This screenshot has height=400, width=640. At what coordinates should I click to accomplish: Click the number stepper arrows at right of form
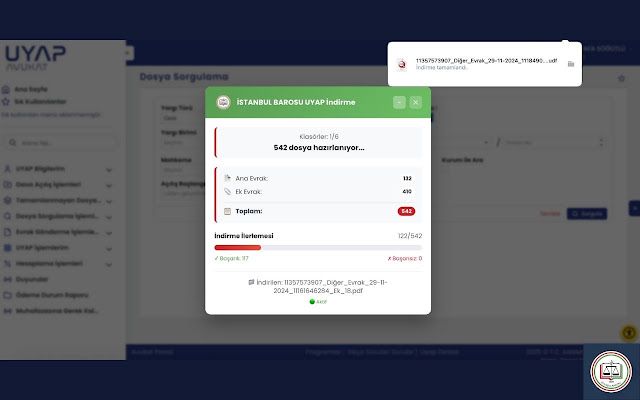601,142
